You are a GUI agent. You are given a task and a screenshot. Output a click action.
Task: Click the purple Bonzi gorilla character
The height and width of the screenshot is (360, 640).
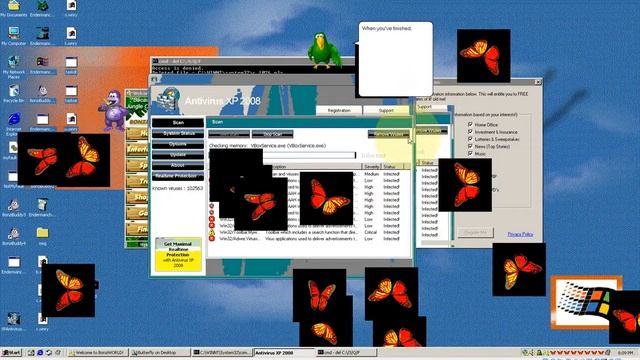[x=113, y=110]
